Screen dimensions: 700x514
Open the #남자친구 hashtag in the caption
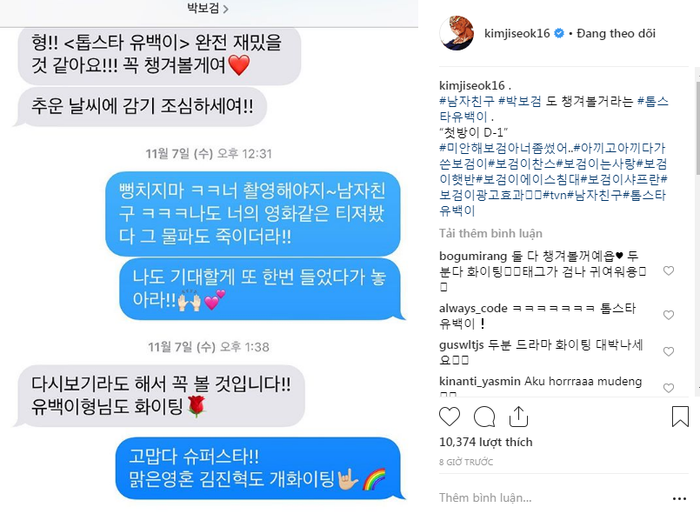(467, 101)
